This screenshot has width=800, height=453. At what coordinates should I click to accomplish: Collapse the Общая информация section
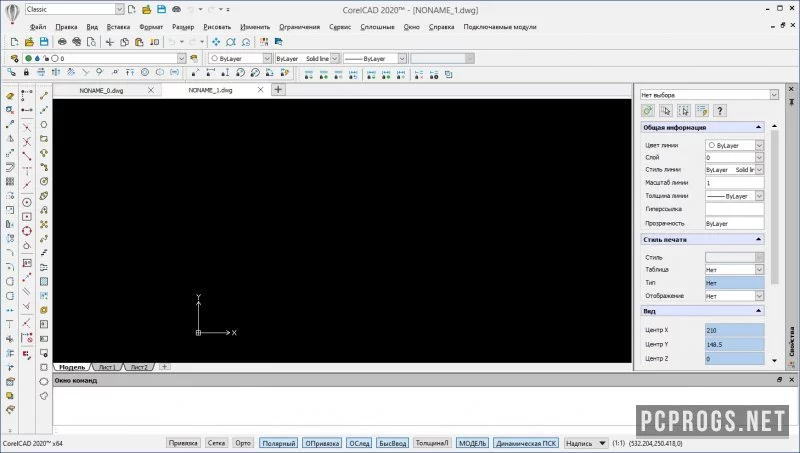[x=759, y=127]
